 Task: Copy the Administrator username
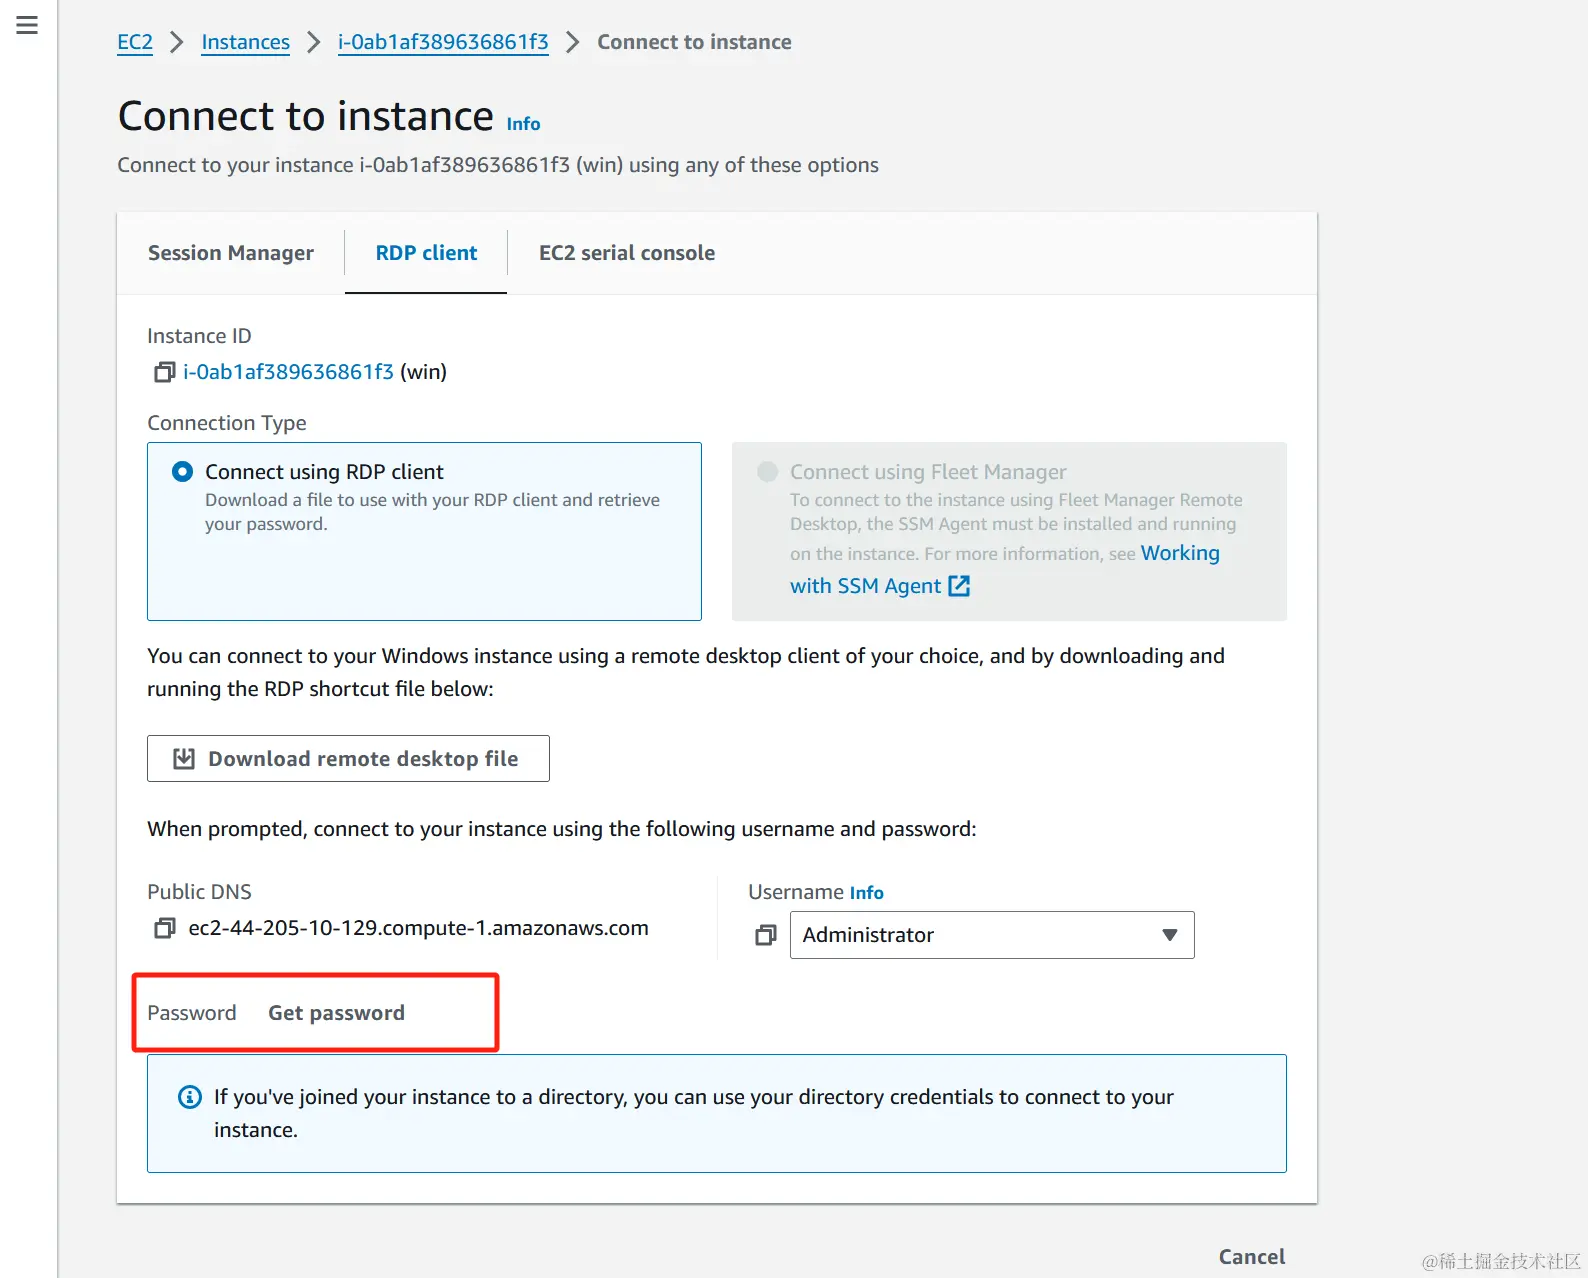tap(765, 935)
